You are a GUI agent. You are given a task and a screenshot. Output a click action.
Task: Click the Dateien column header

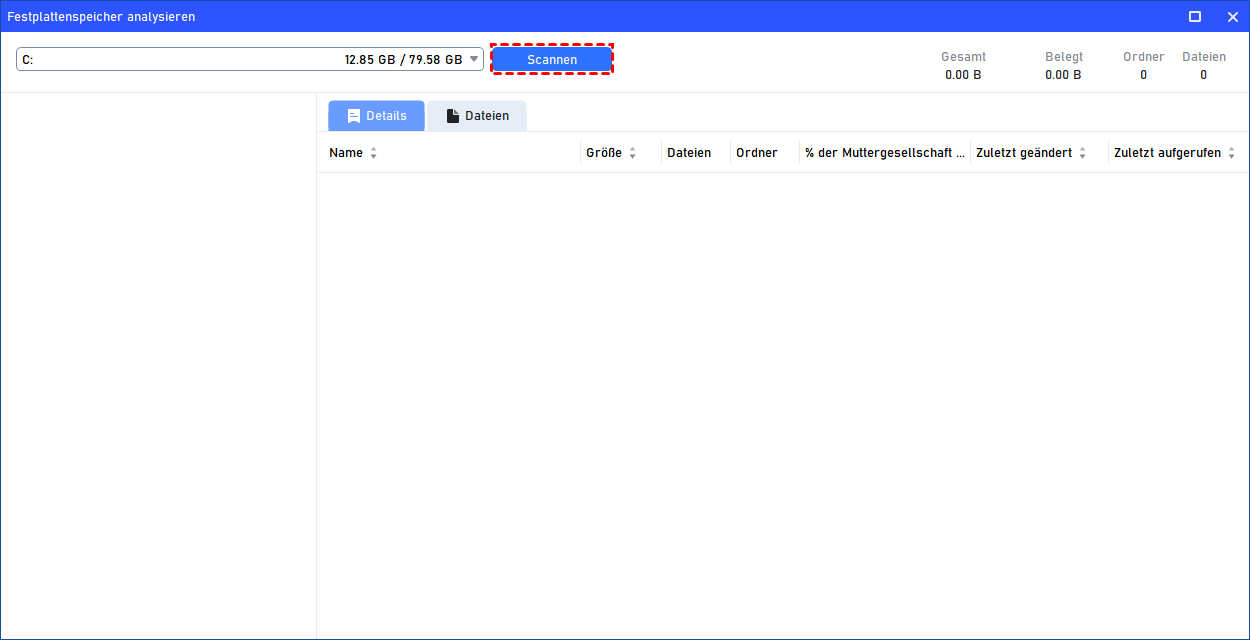click(689, 153)
